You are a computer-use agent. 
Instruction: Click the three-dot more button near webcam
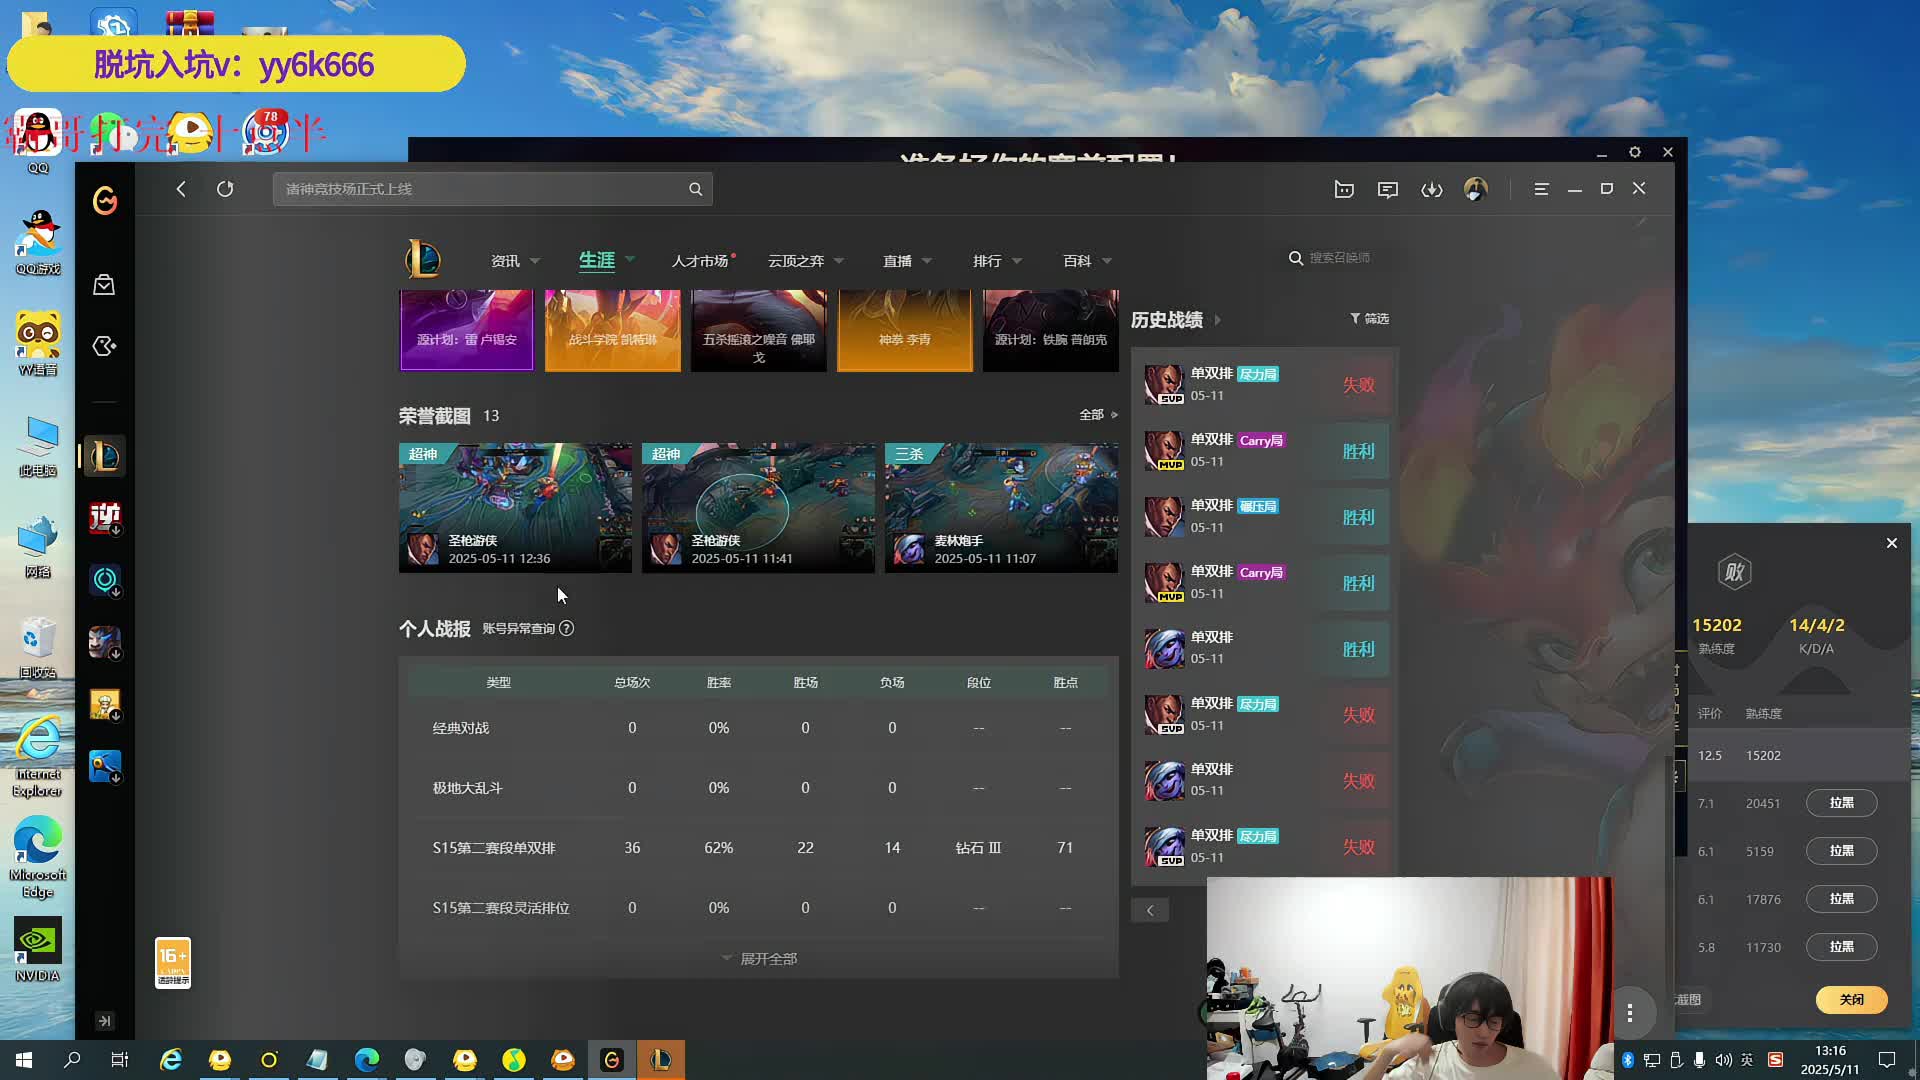(x=1630, y=1013)
